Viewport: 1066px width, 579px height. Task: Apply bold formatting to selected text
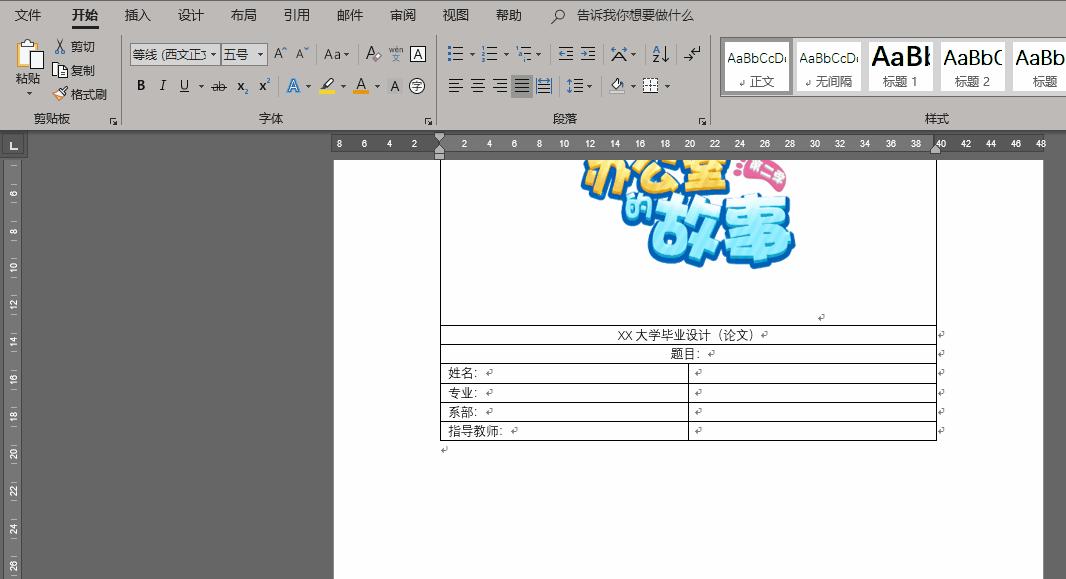click(140, 86)
